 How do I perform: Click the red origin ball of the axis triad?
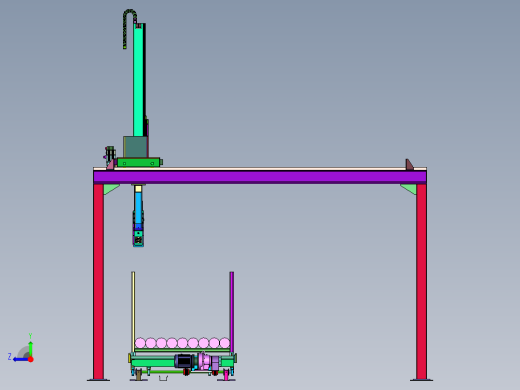(31, 359)
